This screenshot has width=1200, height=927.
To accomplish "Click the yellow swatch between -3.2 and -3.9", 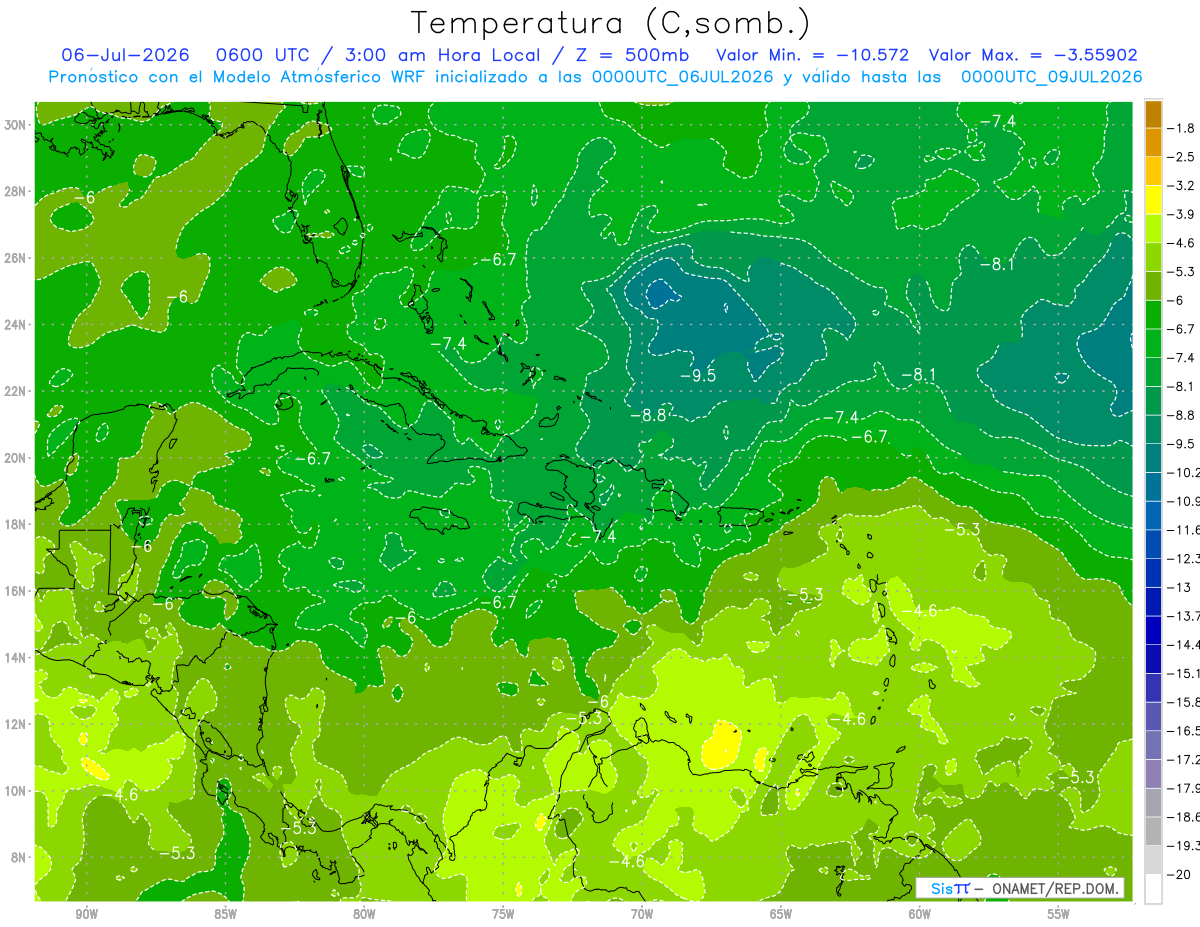I will pyautogui.click(x=1153, y=200).
